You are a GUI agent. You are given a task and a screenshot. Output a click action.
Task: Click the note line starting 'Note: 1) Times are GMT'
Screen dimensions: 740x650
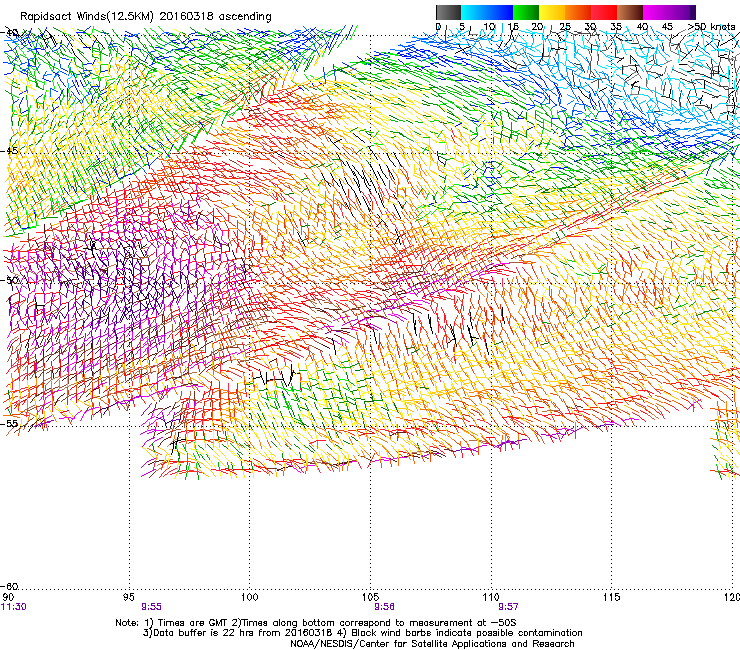(x=316, y=623)
